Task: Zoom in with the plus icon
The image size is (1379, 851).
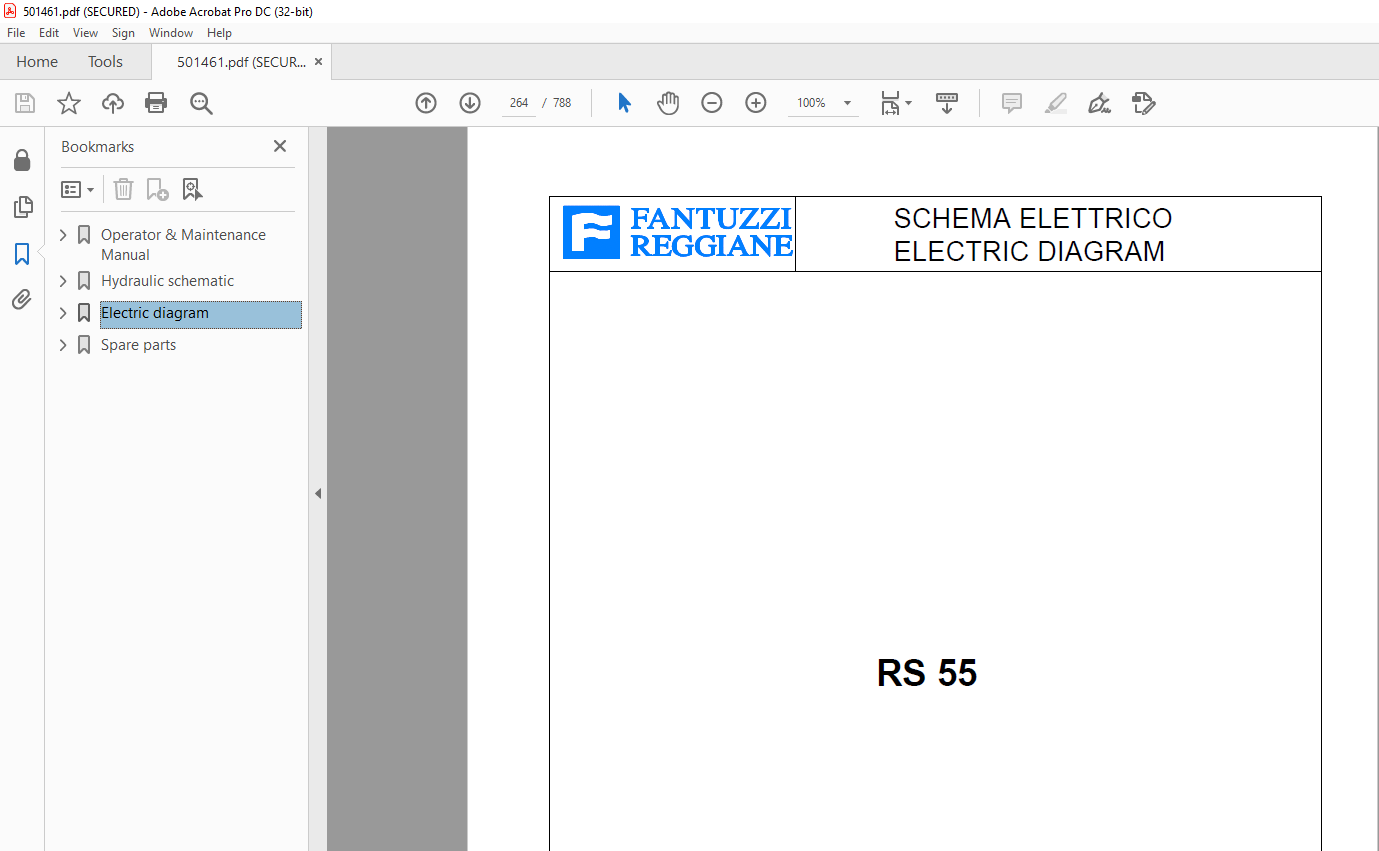Action: click(756, 103)
